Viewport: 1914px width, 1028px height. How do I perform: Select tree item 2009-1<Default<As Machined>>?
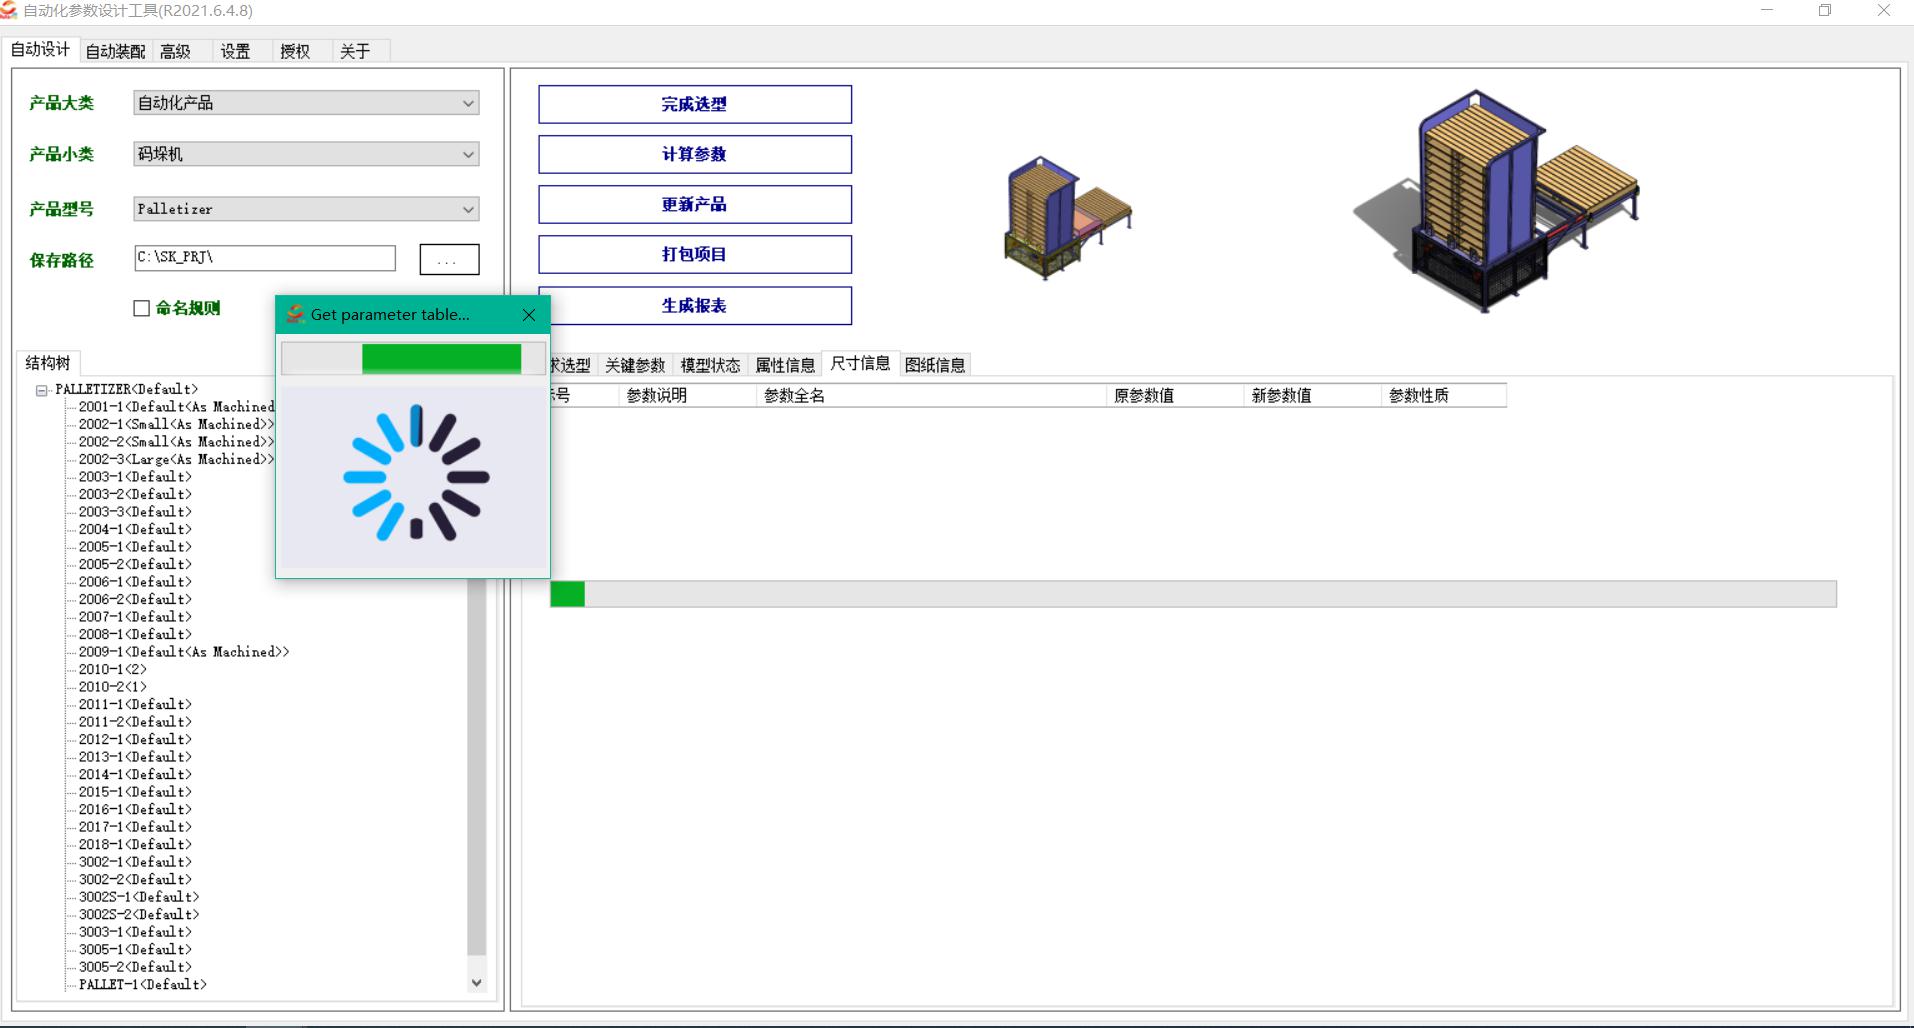[x=183, y=651]
